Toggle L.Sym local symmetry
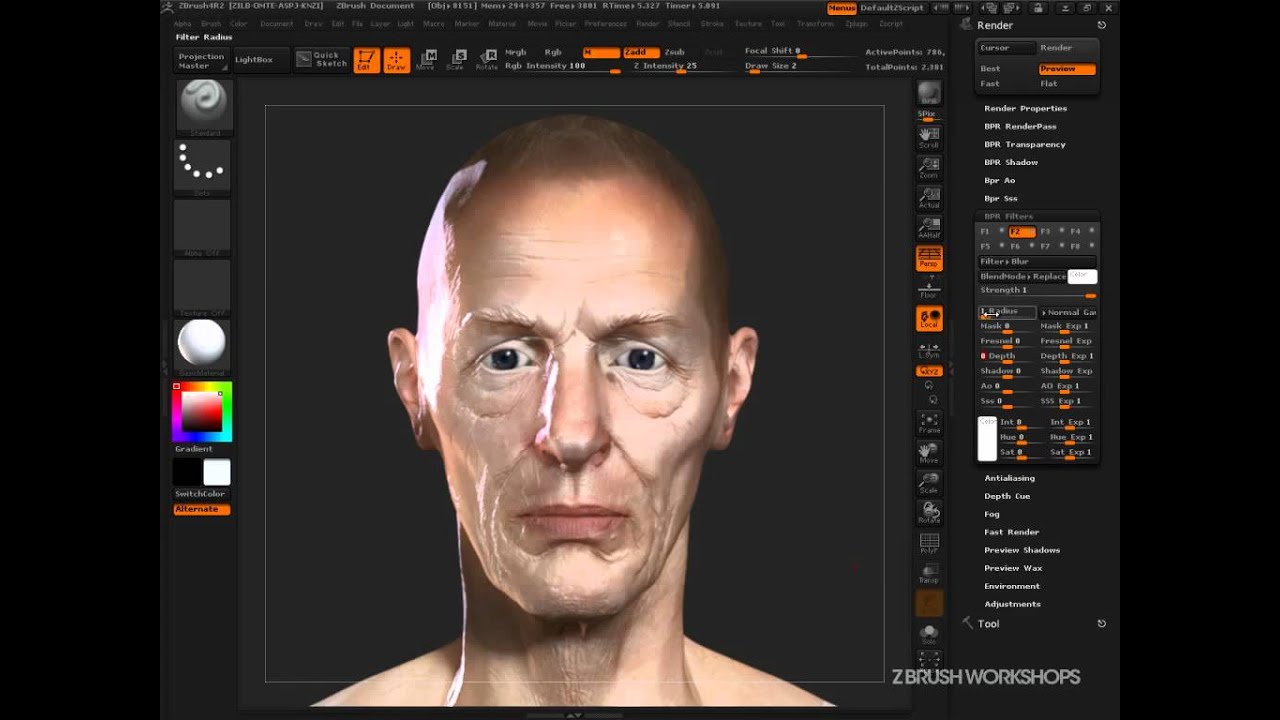This screenshot has height=720, width=1280. tap(929, 349)
